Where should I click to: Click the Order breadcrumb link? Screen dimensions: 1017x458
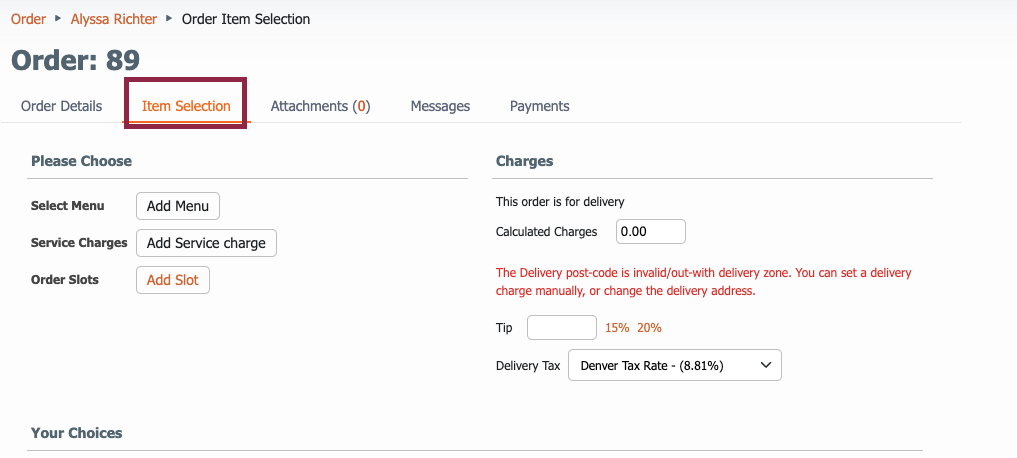pos(29,19)
